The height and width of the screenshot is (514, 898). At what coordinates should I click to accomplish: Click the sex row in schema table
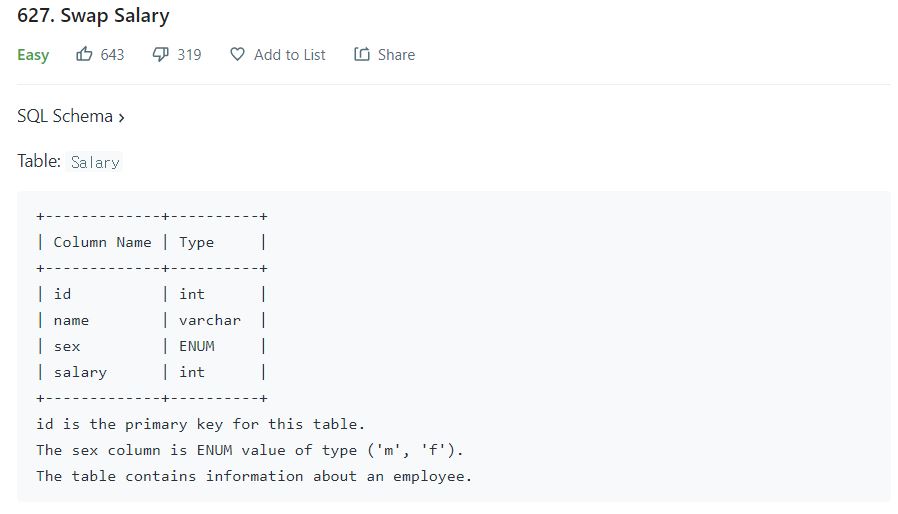[151, 347]
